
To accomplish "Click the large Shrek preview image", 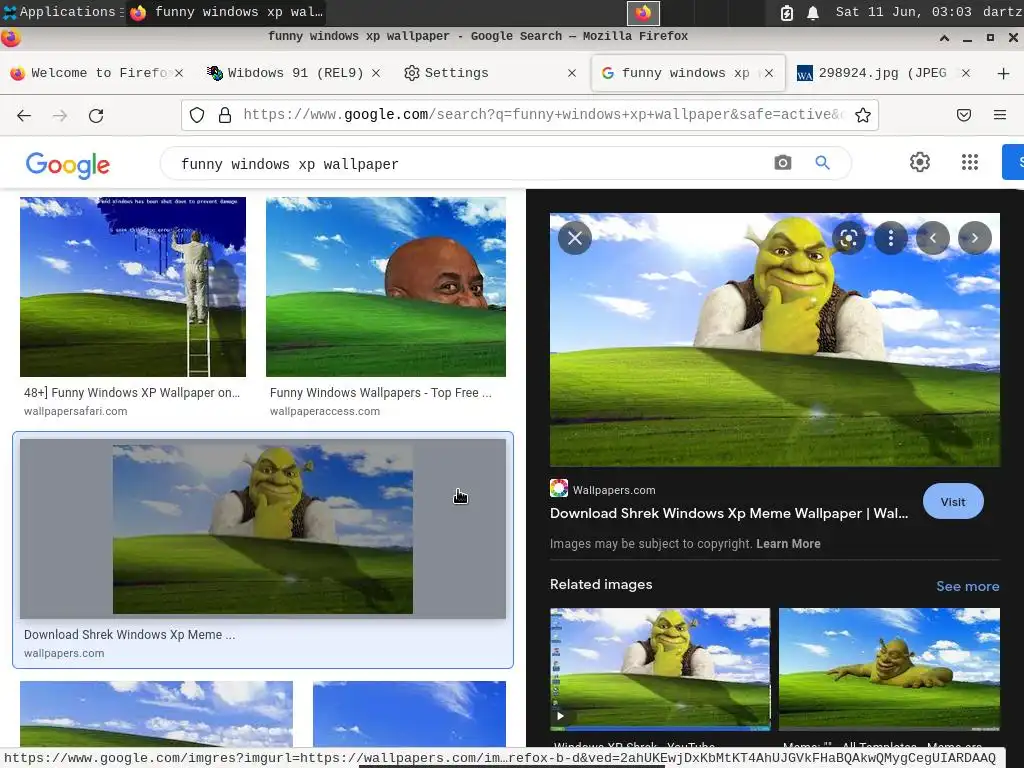I will click(775, 340).
